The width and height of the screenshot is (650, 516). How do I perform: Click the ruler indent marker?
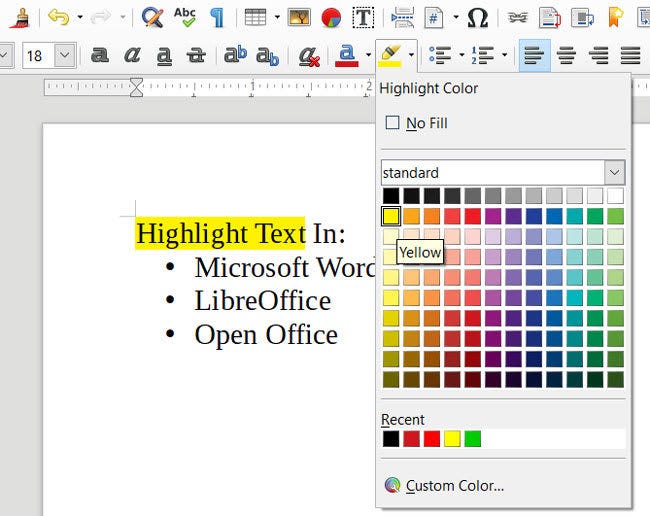136,87
